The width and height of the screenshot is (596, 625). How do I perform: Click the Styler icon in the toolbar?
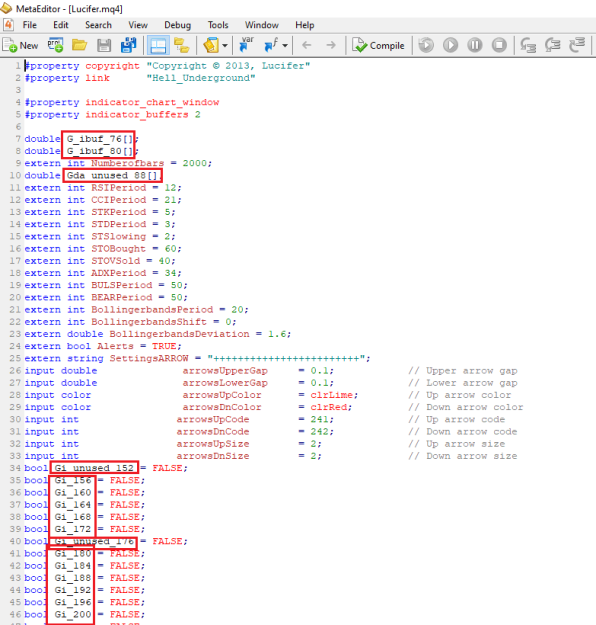211,45
